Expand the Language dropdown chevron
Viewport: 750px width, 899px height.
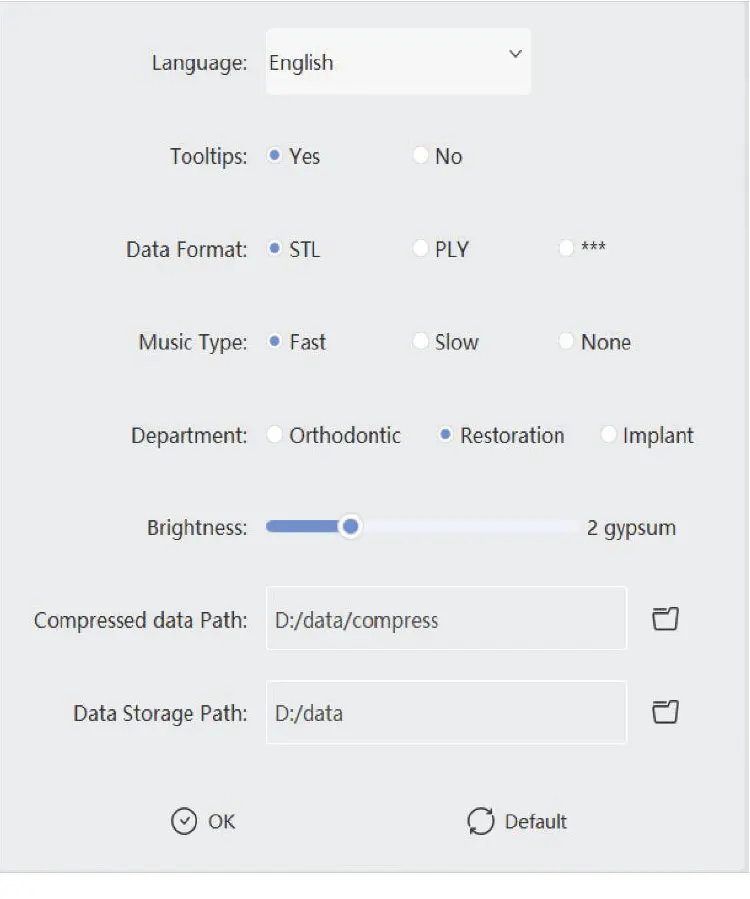[515, 54]
